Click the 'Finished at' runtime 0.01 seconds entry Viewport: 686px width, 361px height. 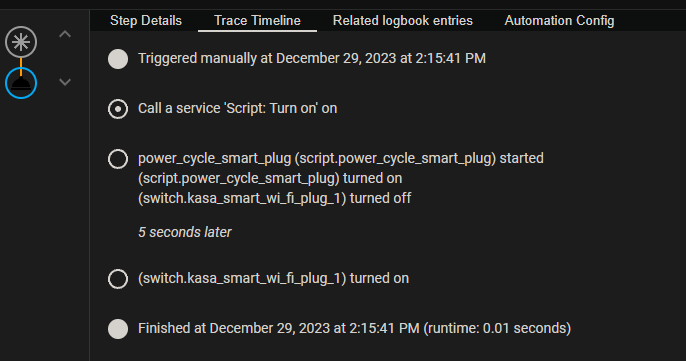354,328
